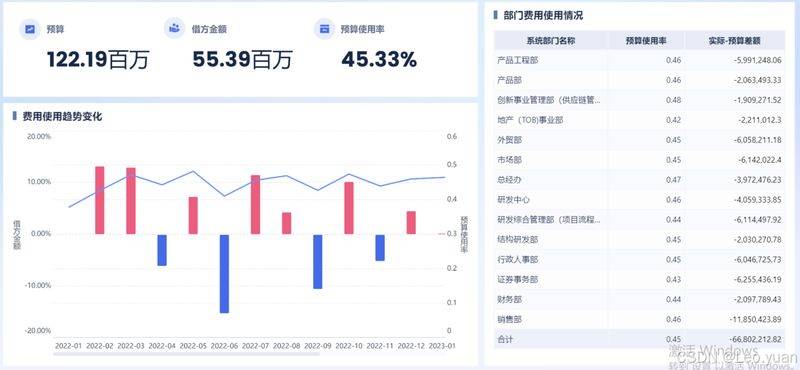800x370 pixels.
Task: Click the 0.47 usage rate for 总经办
Action: pos(673,180)
